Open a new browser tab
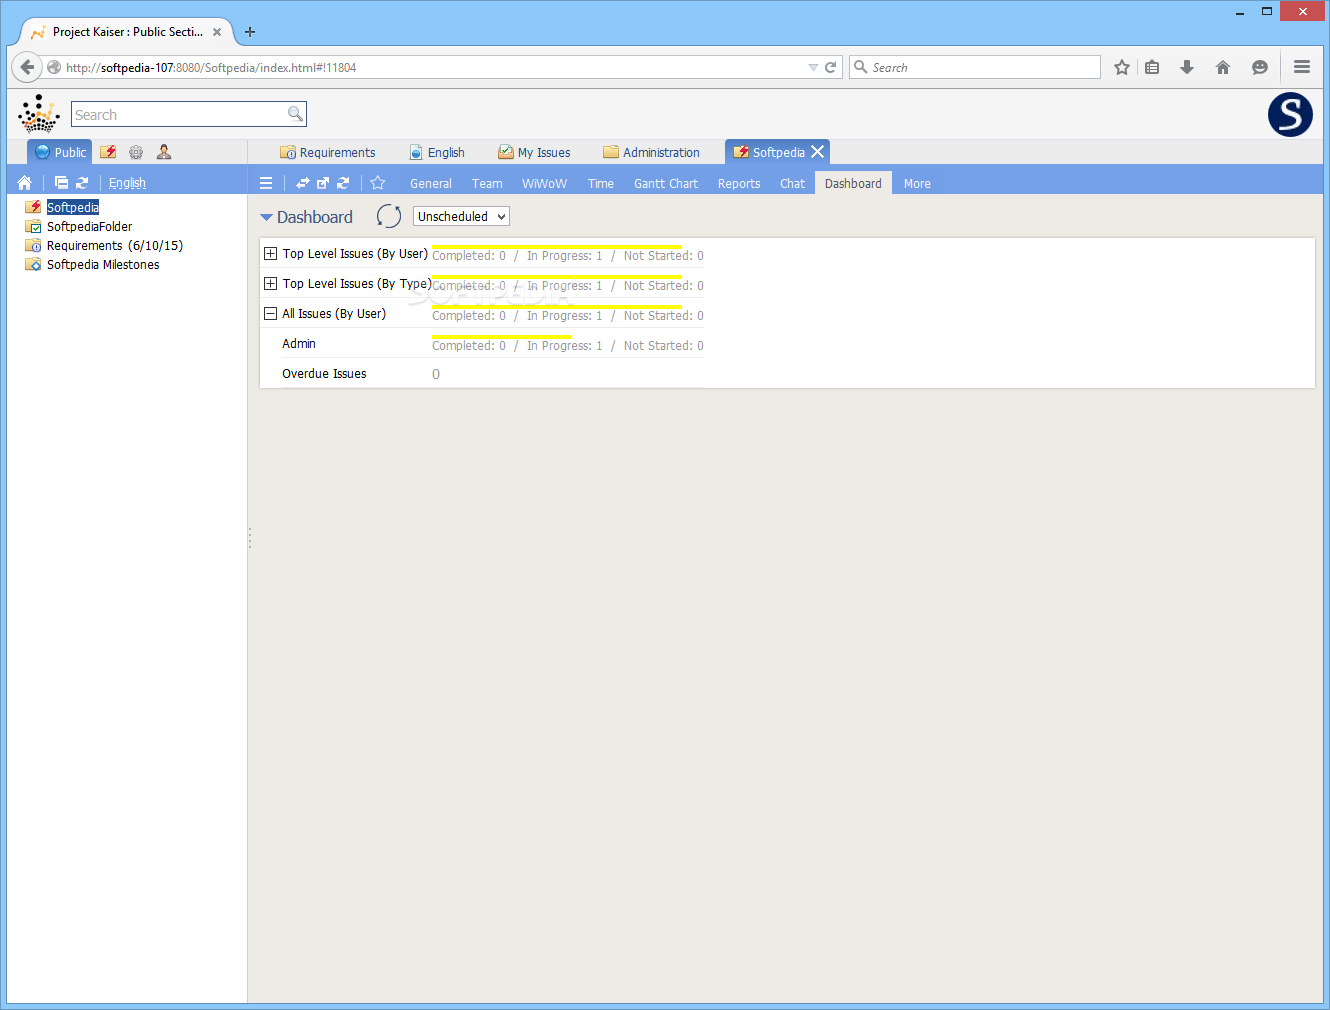The image size is (1330, 1010). pos(250,32)
